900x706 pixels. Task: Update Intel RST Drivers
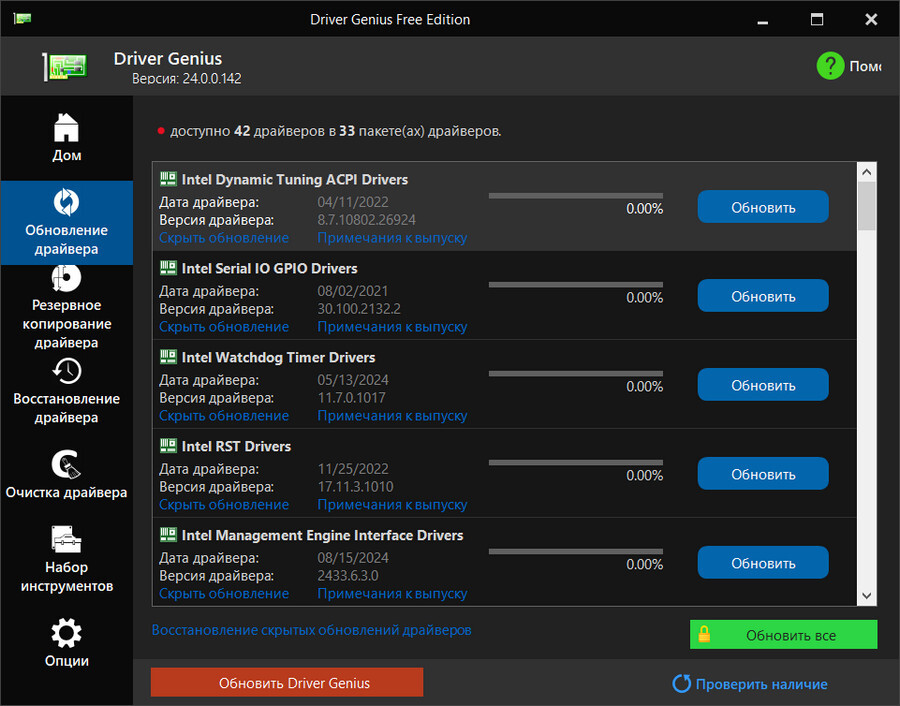(763, 474)
